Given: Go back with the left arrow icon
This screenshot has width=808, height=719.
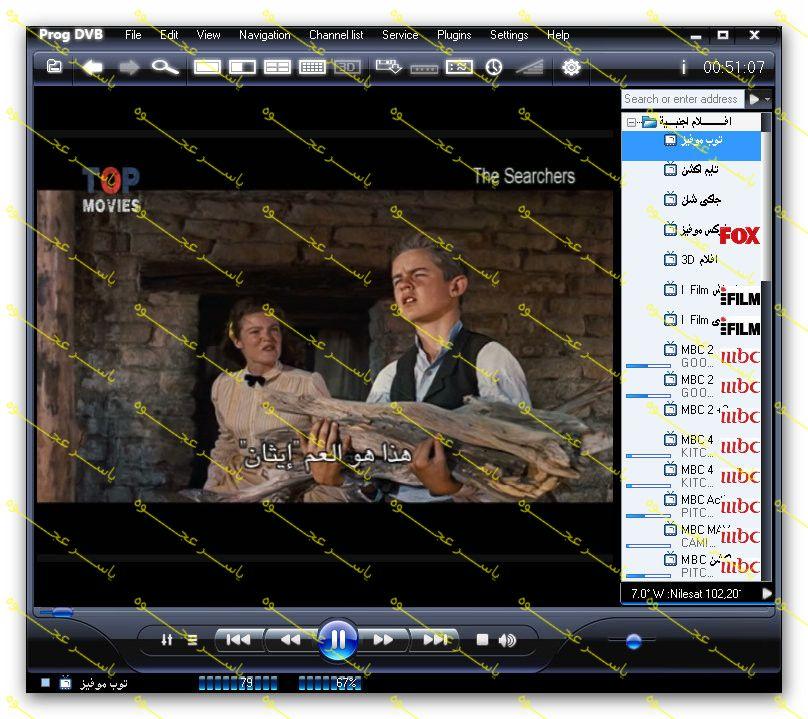Looking at the screenshot, I should pyautogui.click(x=93, y=67).
